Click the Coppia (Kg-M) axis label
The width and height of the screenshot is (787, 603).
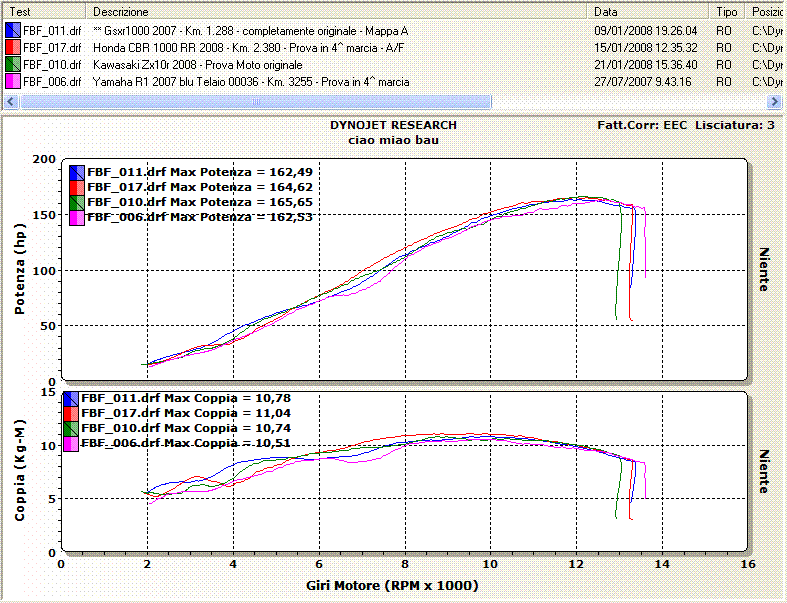(20, 470)
